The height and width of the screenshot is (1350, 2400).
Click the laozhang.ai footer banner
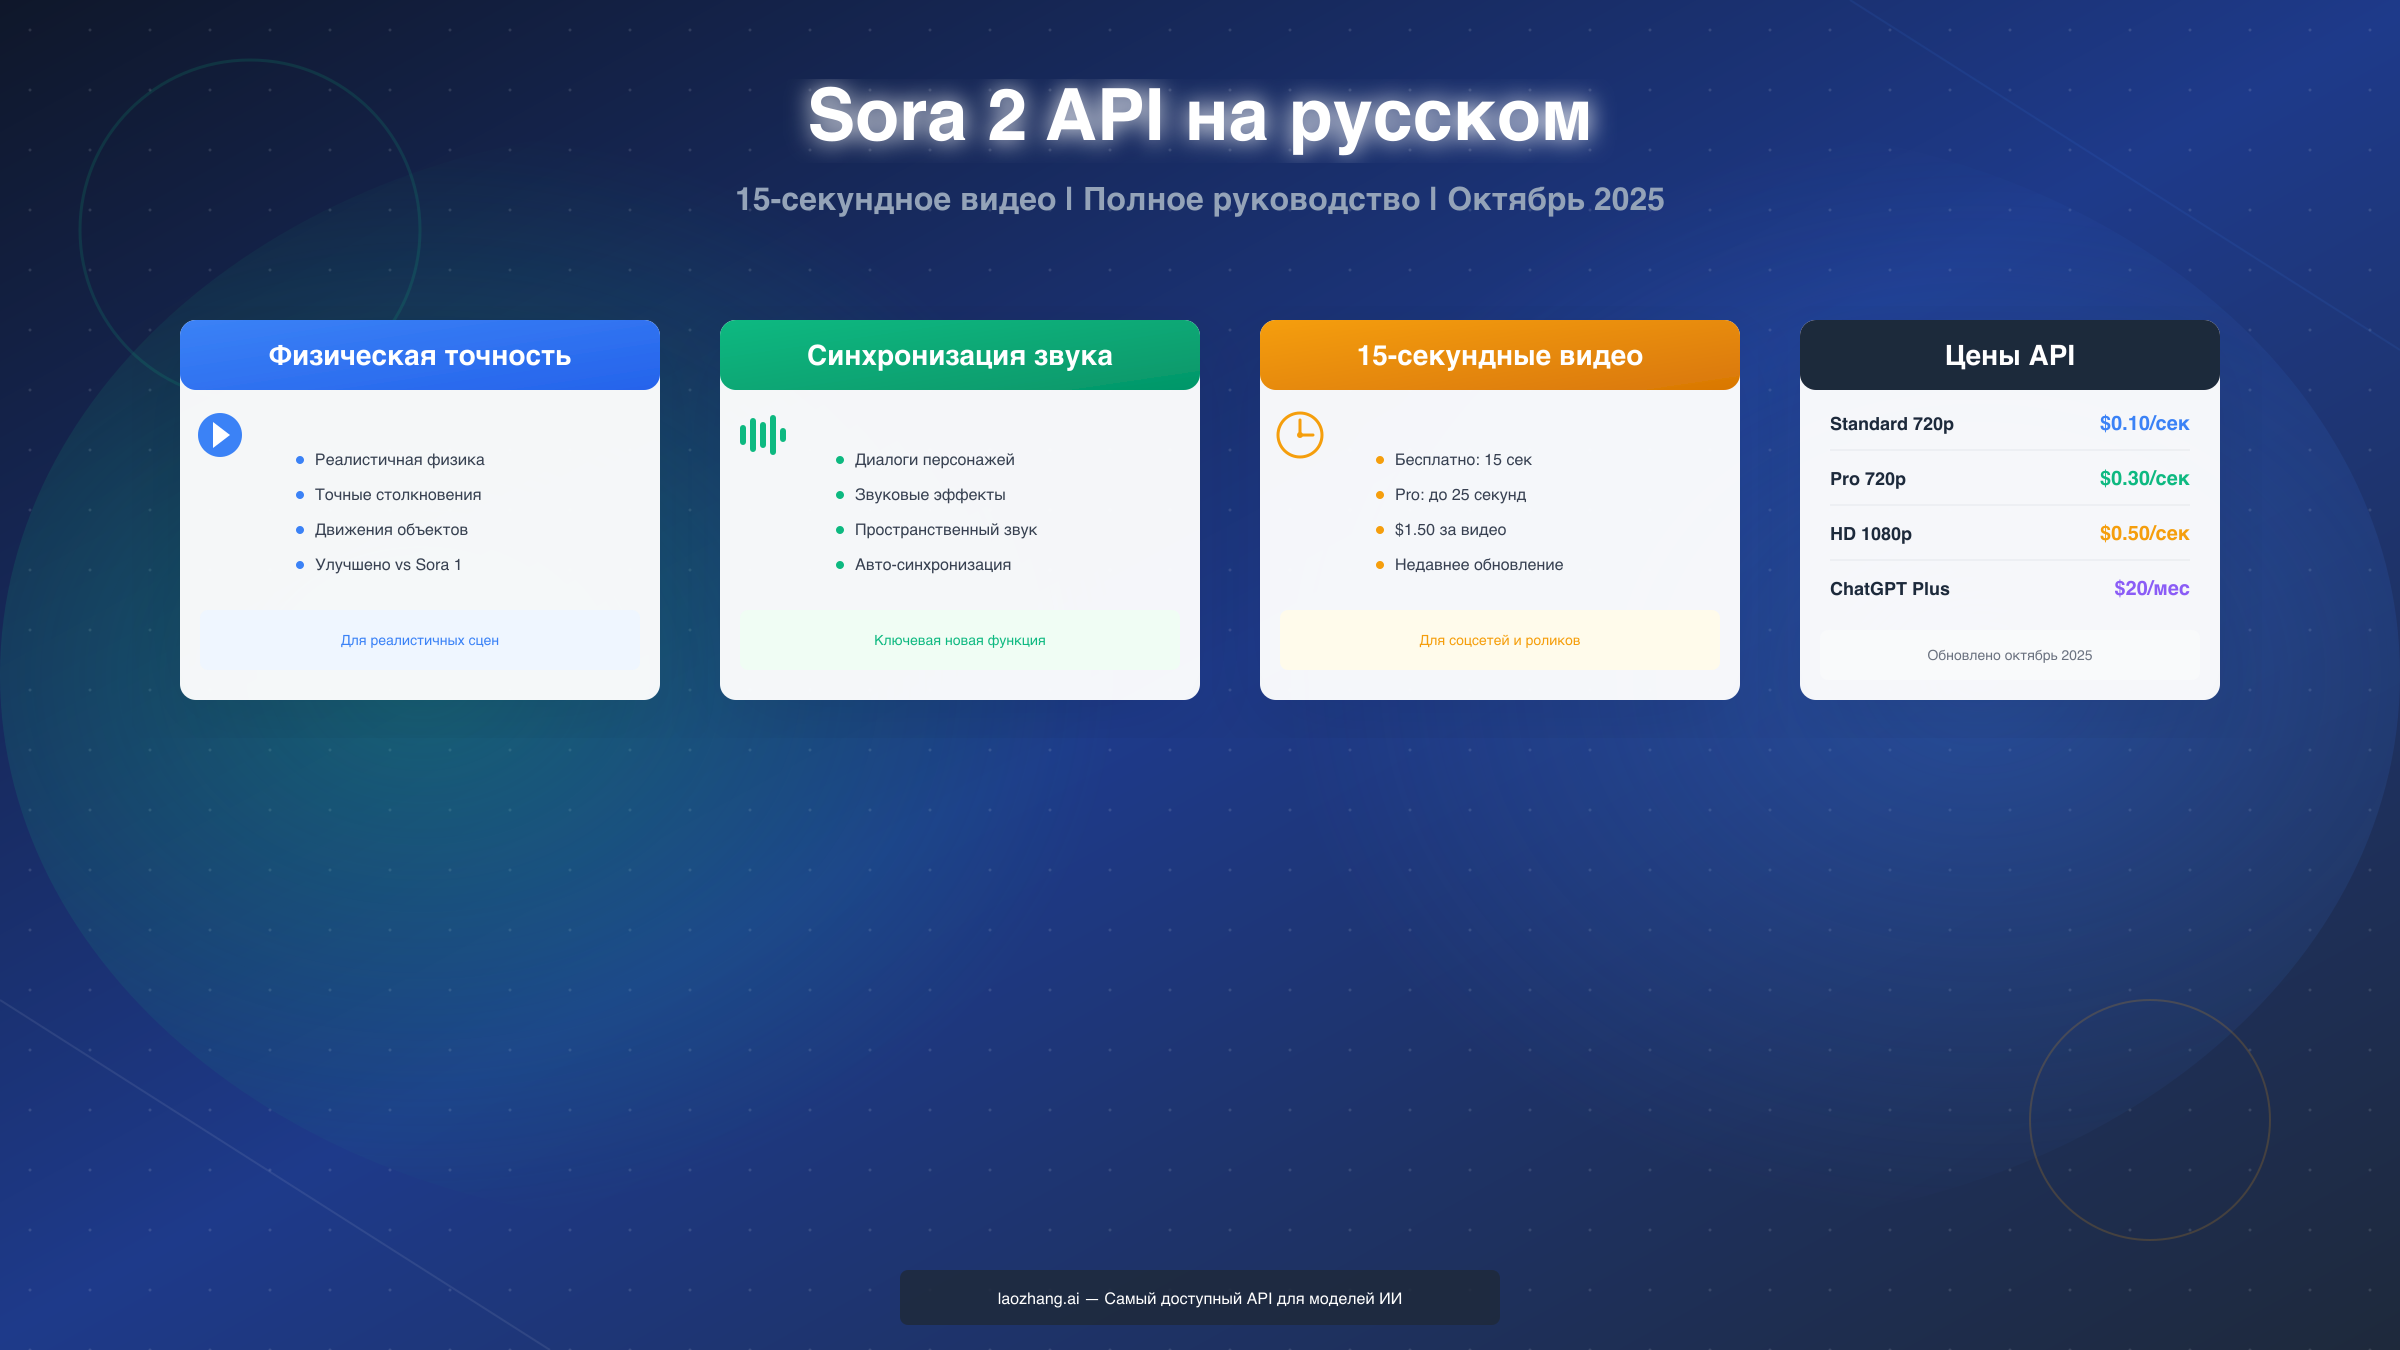coord(1199,1297)
